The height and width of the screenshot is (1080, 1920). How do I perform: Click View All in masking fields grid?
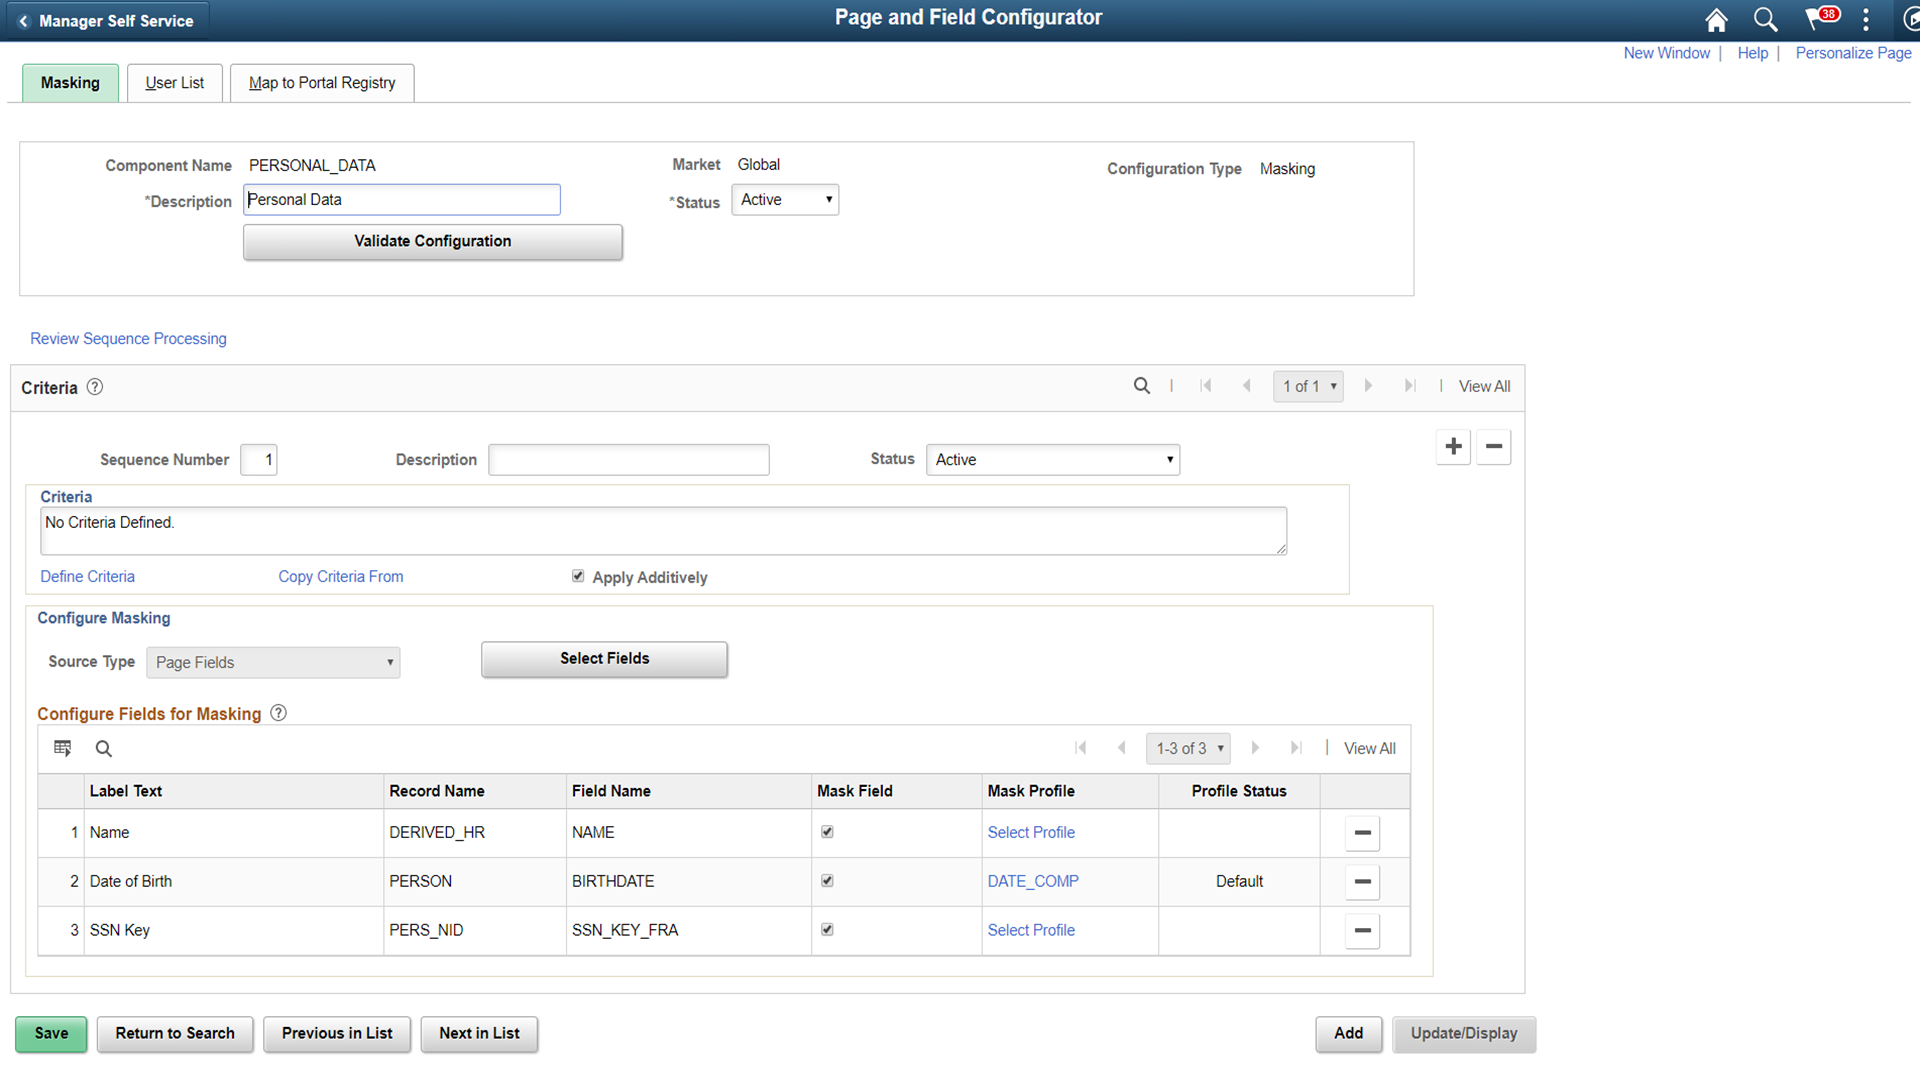tap(1369, 749)
